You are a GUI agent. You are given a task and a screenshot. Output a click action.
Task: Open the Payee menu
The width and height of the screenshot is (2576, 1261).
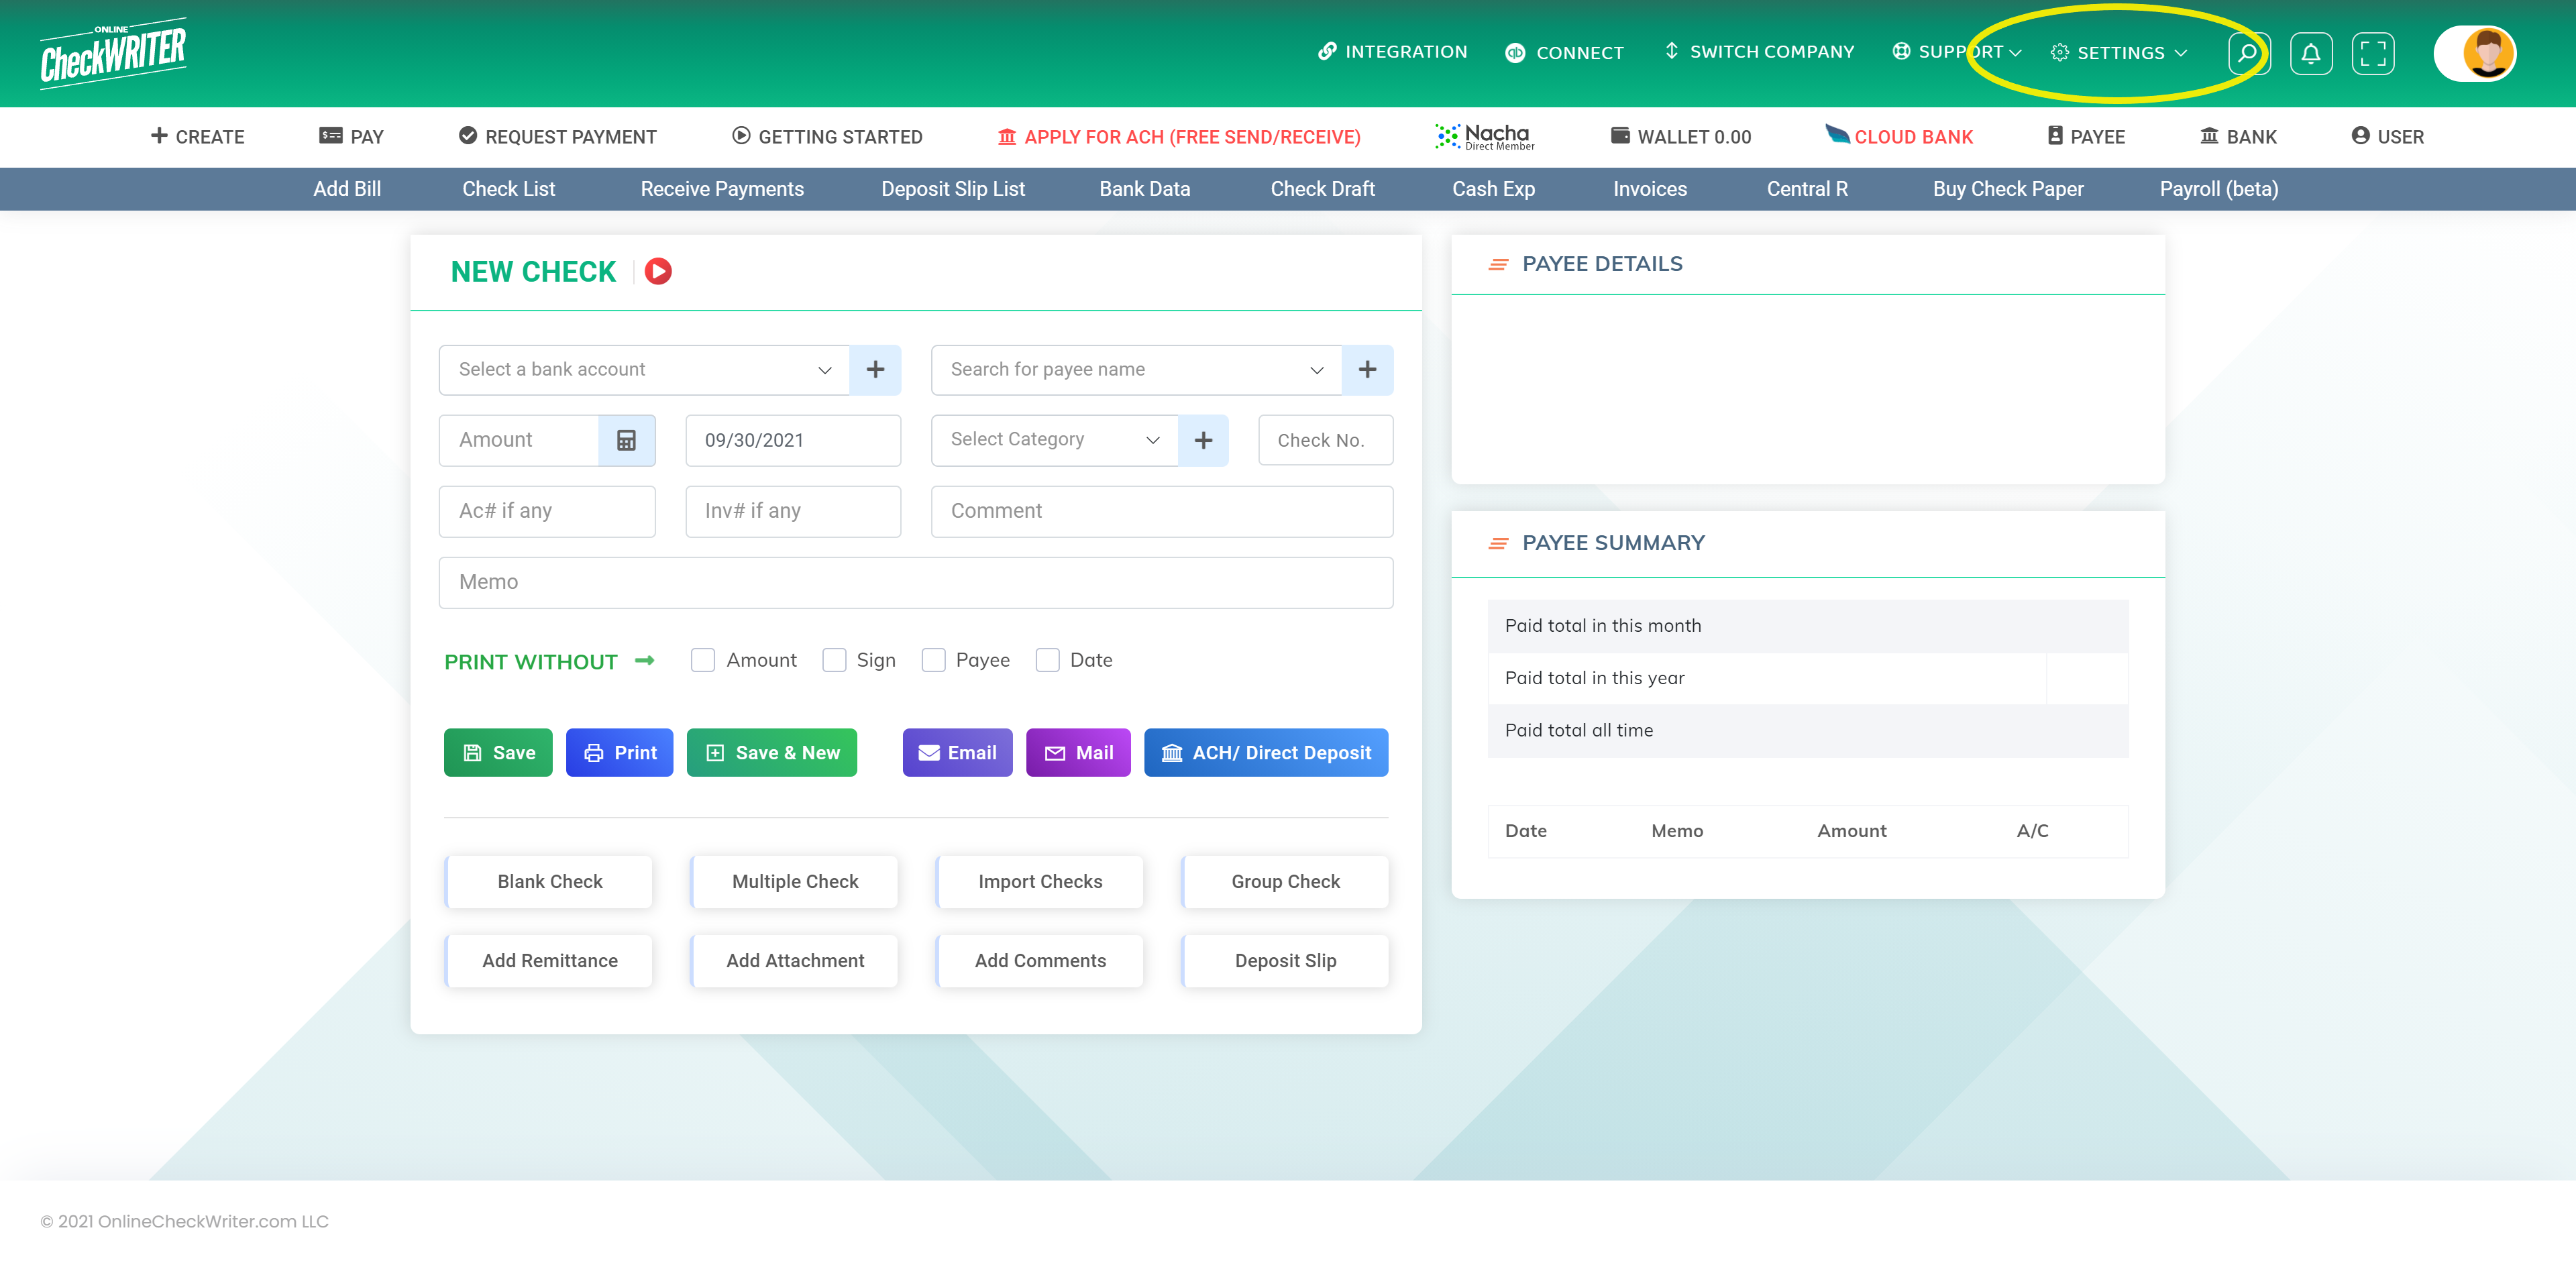click(x=2086, y=136)
